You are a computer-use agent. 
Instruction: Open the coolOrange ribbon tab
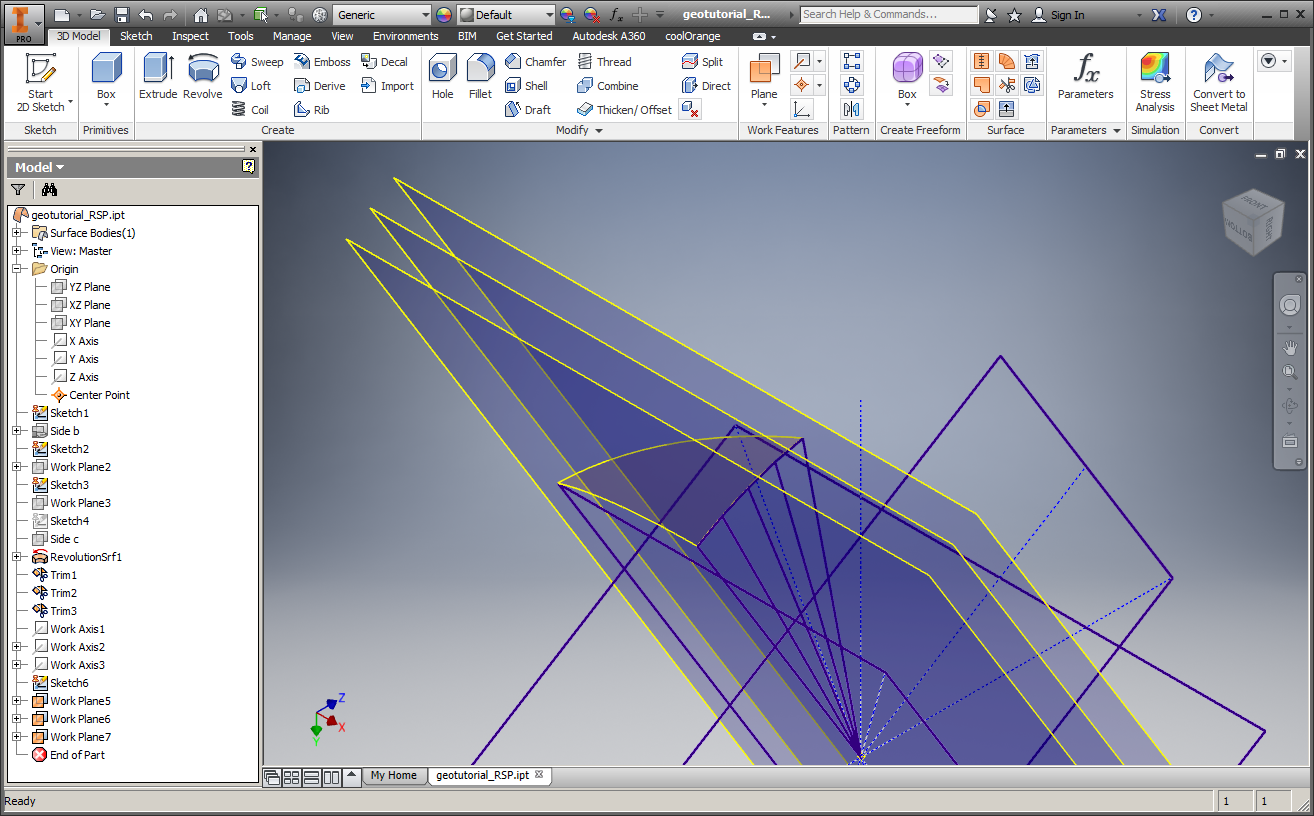693,36
